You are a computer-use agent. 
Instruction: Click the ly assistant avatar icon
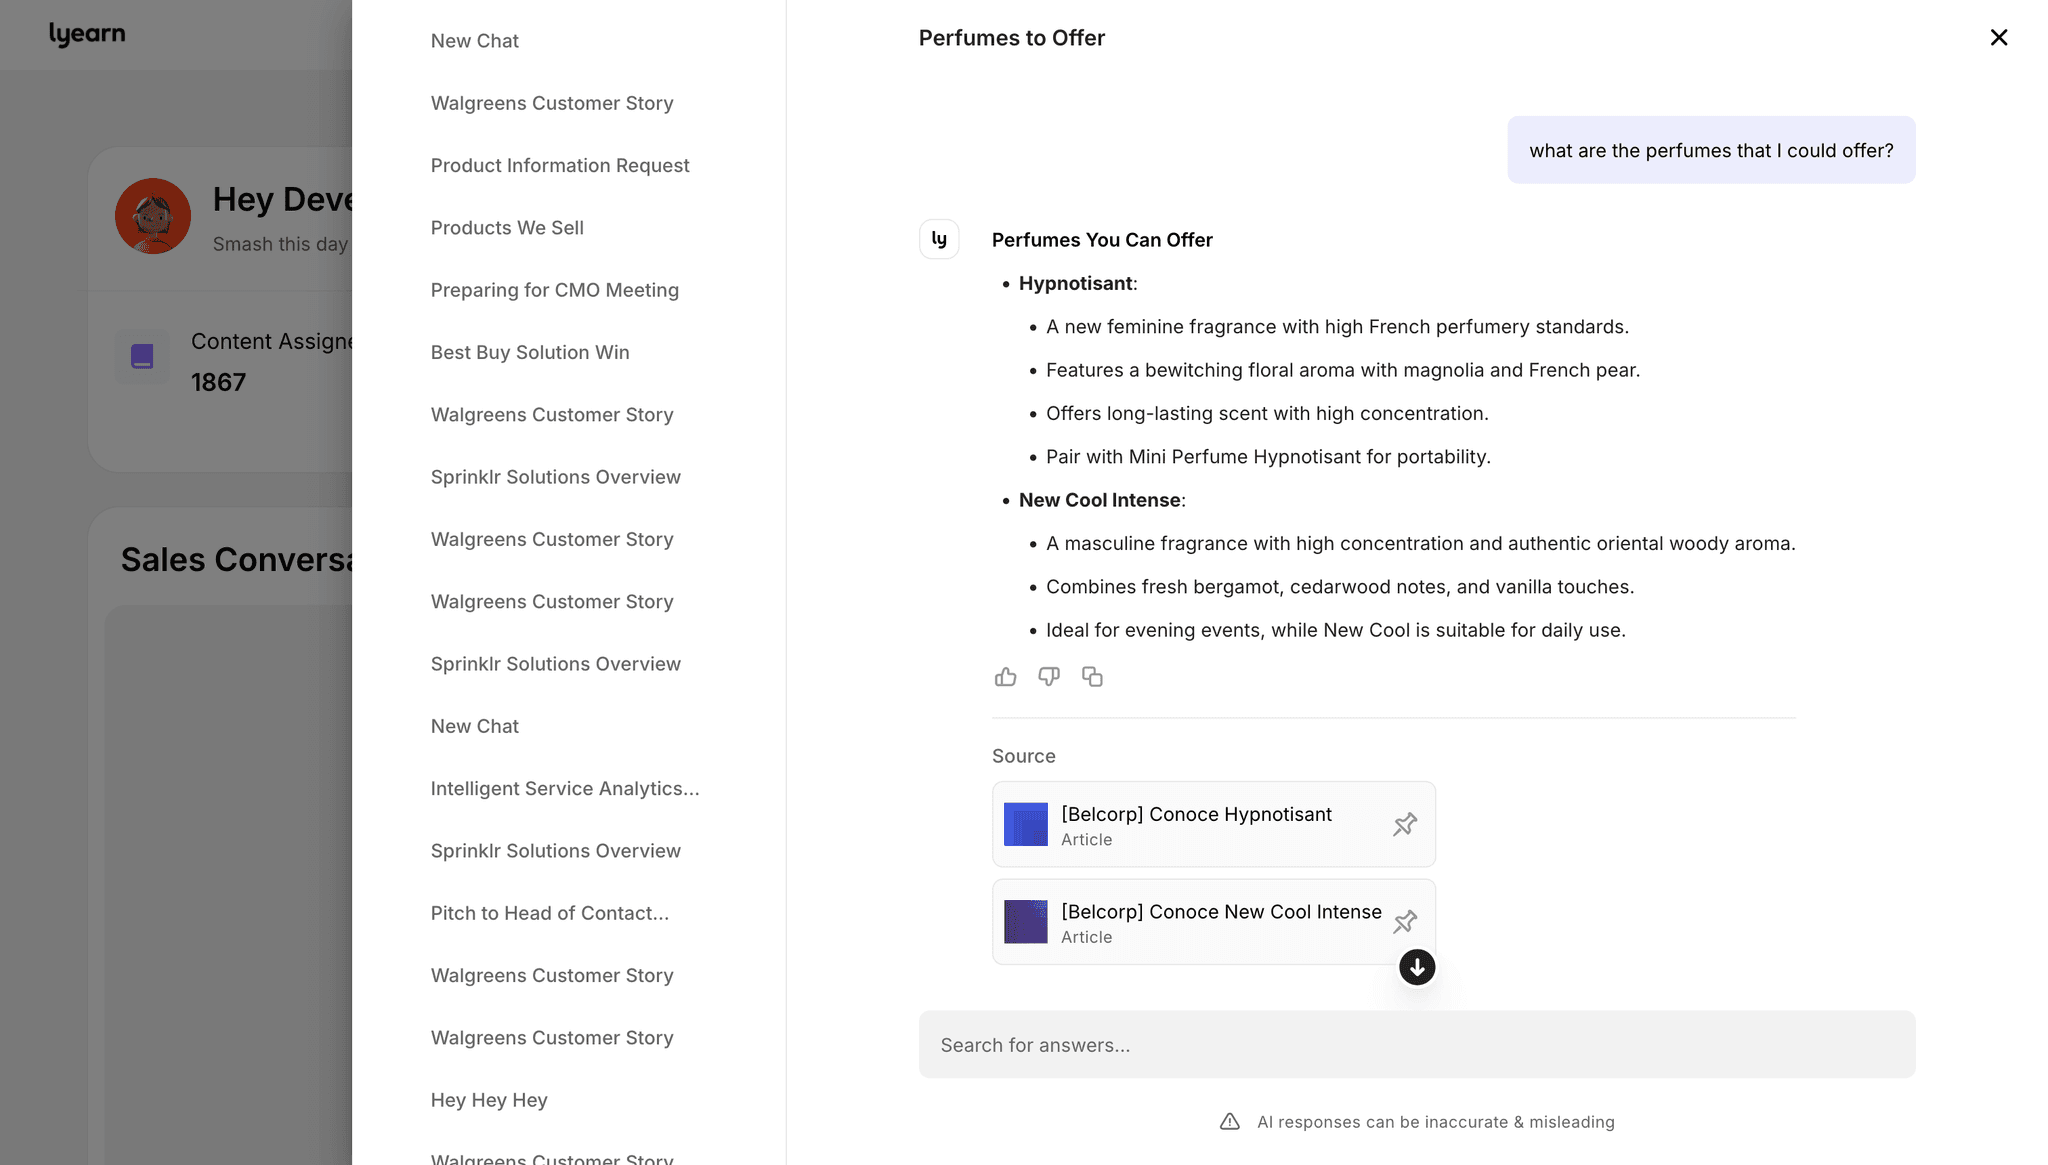939,239
